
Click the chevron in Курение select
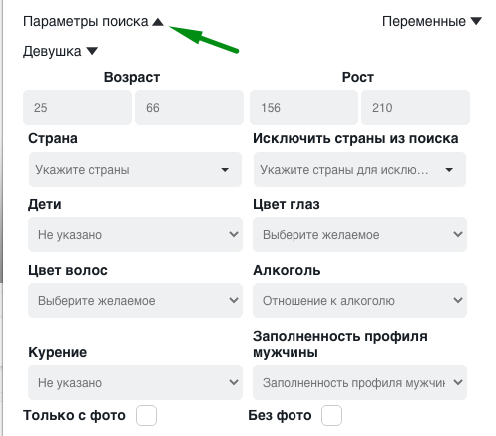(234, 382)
